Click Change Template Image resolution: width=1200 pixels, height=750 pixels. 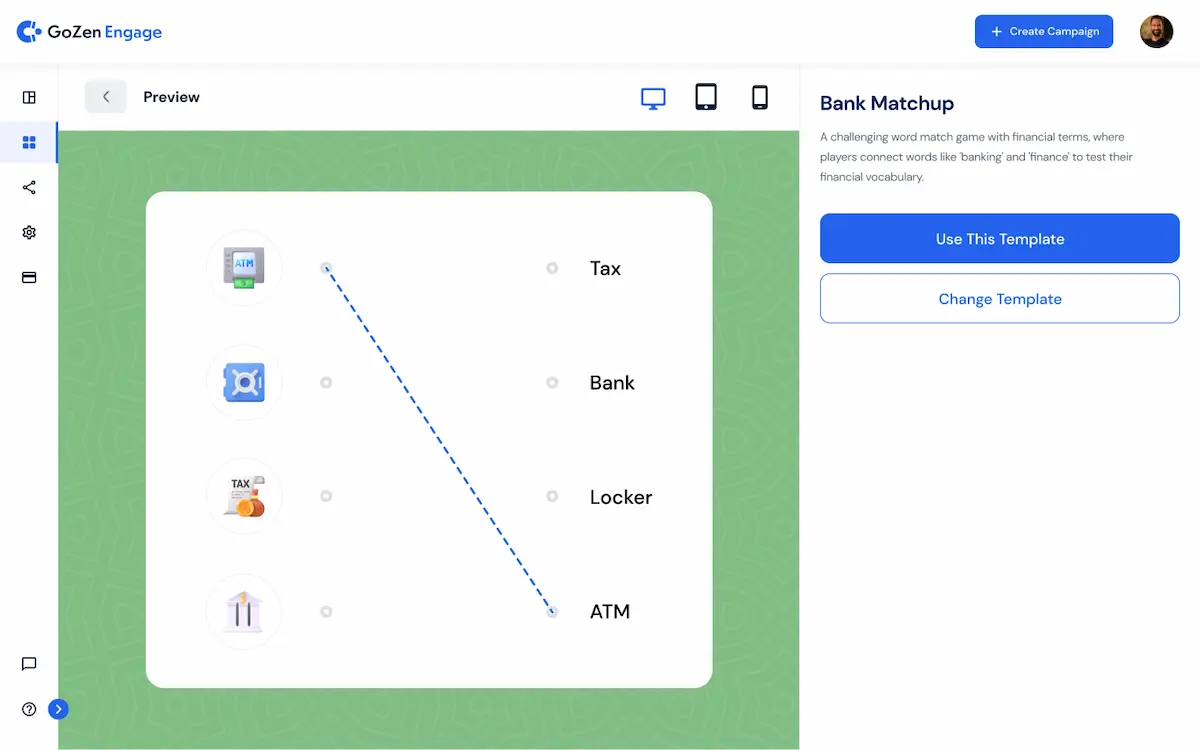[x=999, y=298]
